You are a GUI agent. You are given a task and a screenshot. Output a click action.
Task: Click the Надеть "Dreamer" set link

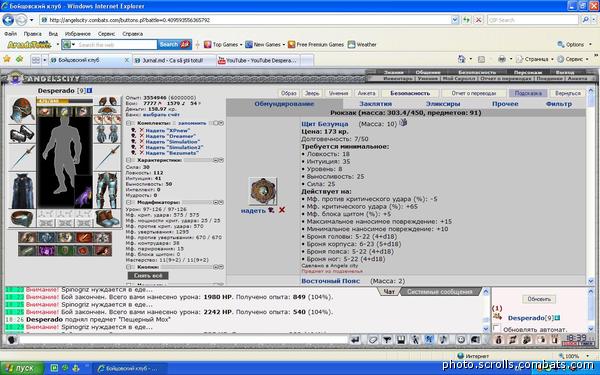pyautogui.click(x=170, y=136)
